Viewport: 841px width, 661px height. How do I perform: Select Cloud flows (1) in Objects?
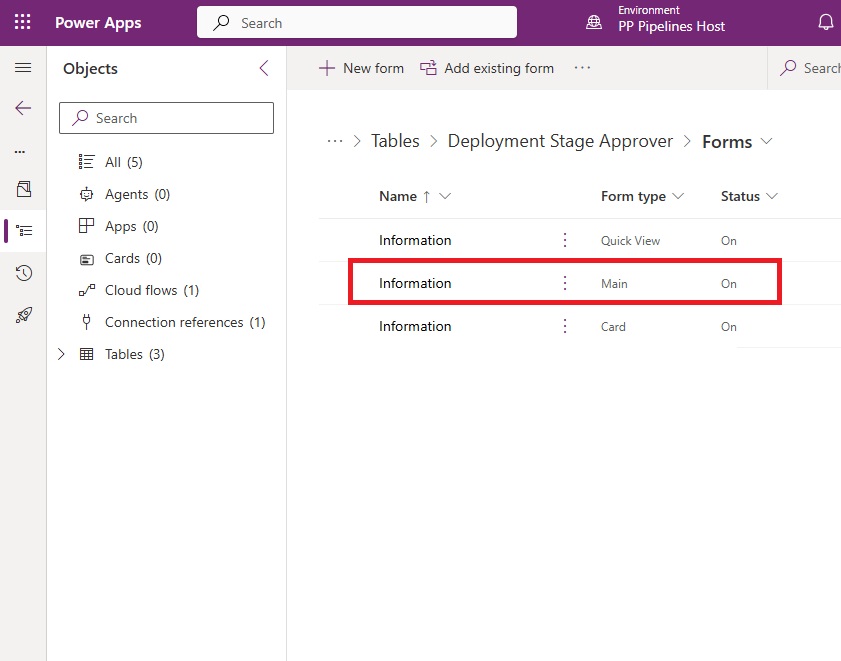click(152, 290)
